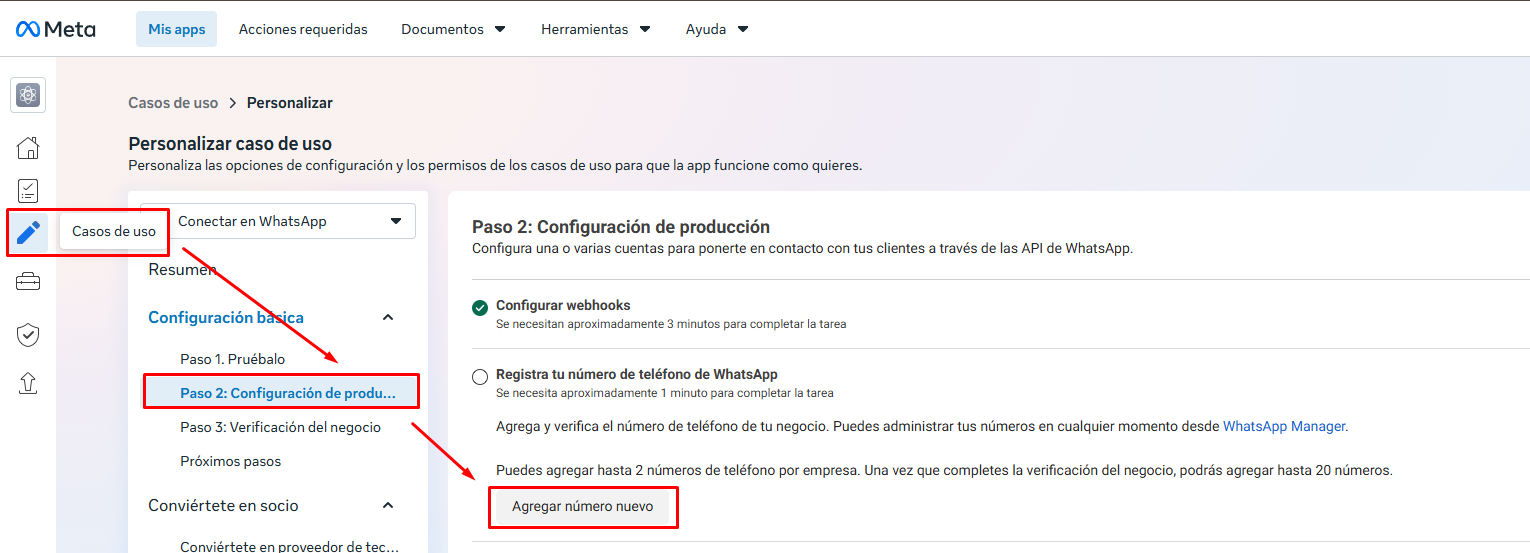Image resolution: width=1530 pixels, height=553 pixels.
Task: Open the checklist icon in sidebar
Action: click(28, 191)
